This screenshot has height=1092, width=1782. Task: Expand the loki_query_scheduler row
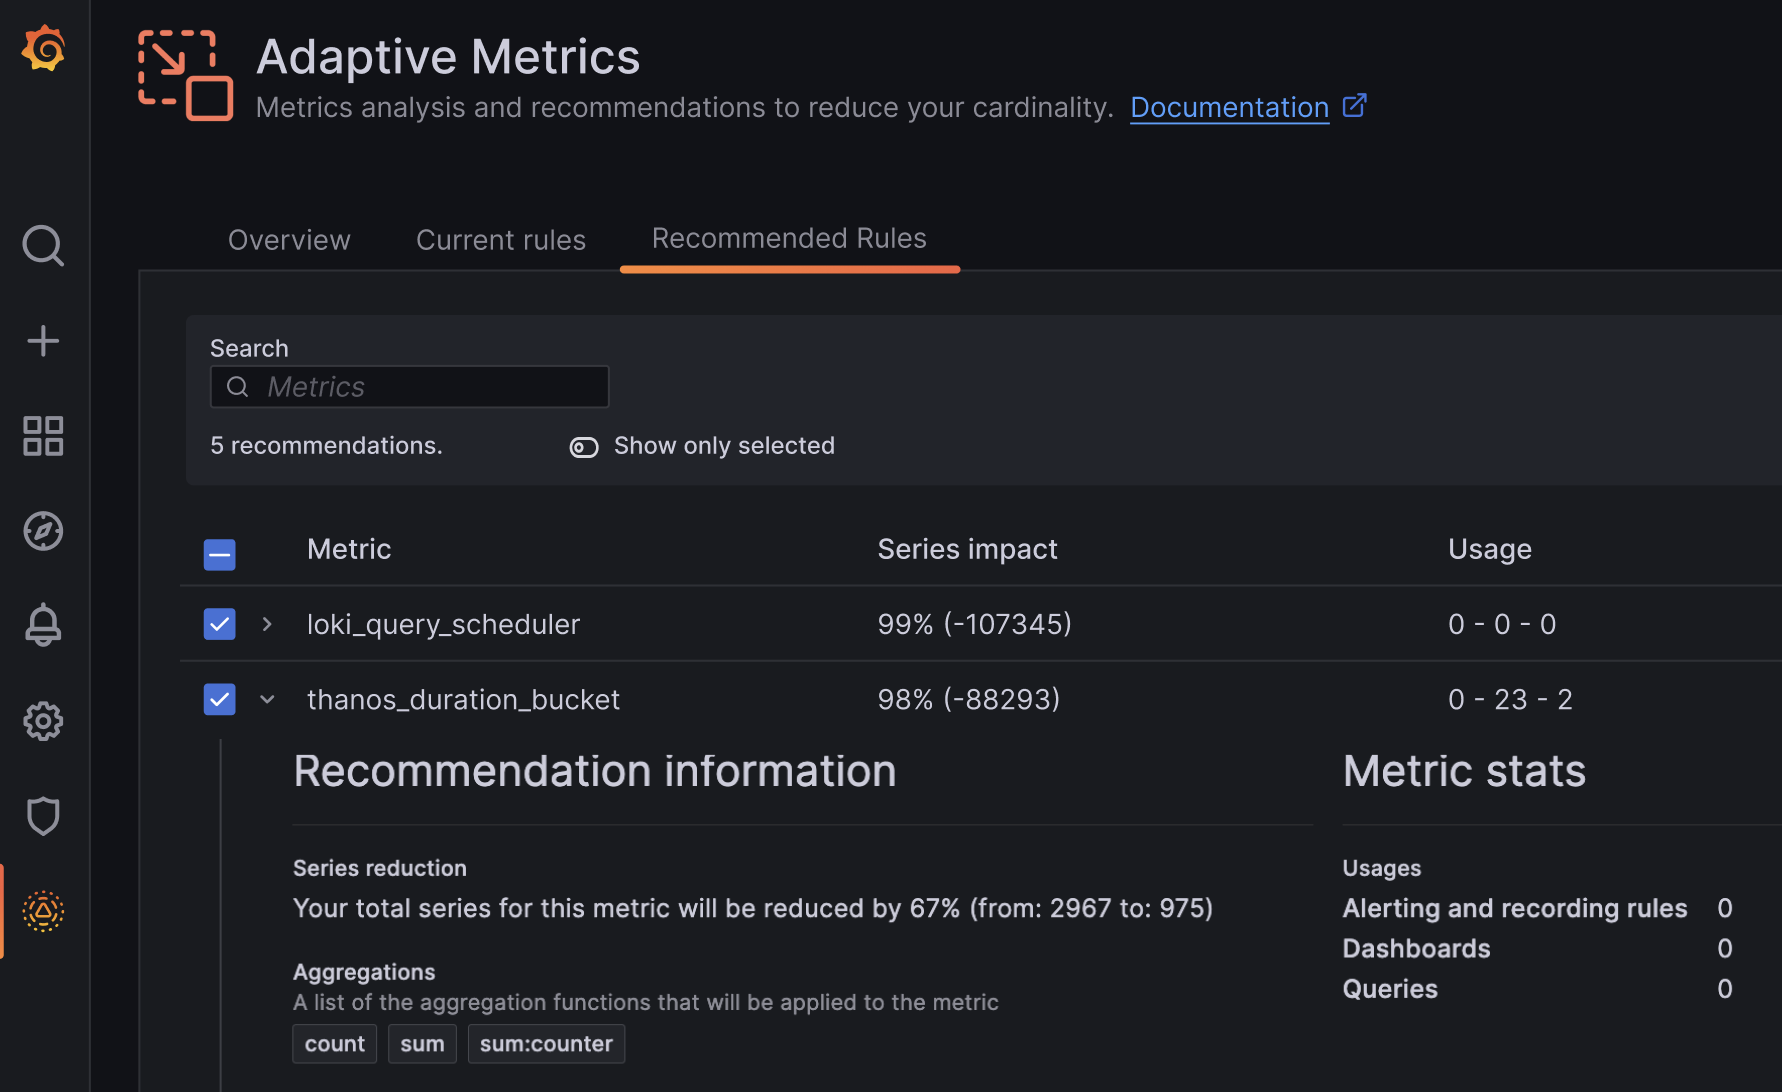(267, 624)
